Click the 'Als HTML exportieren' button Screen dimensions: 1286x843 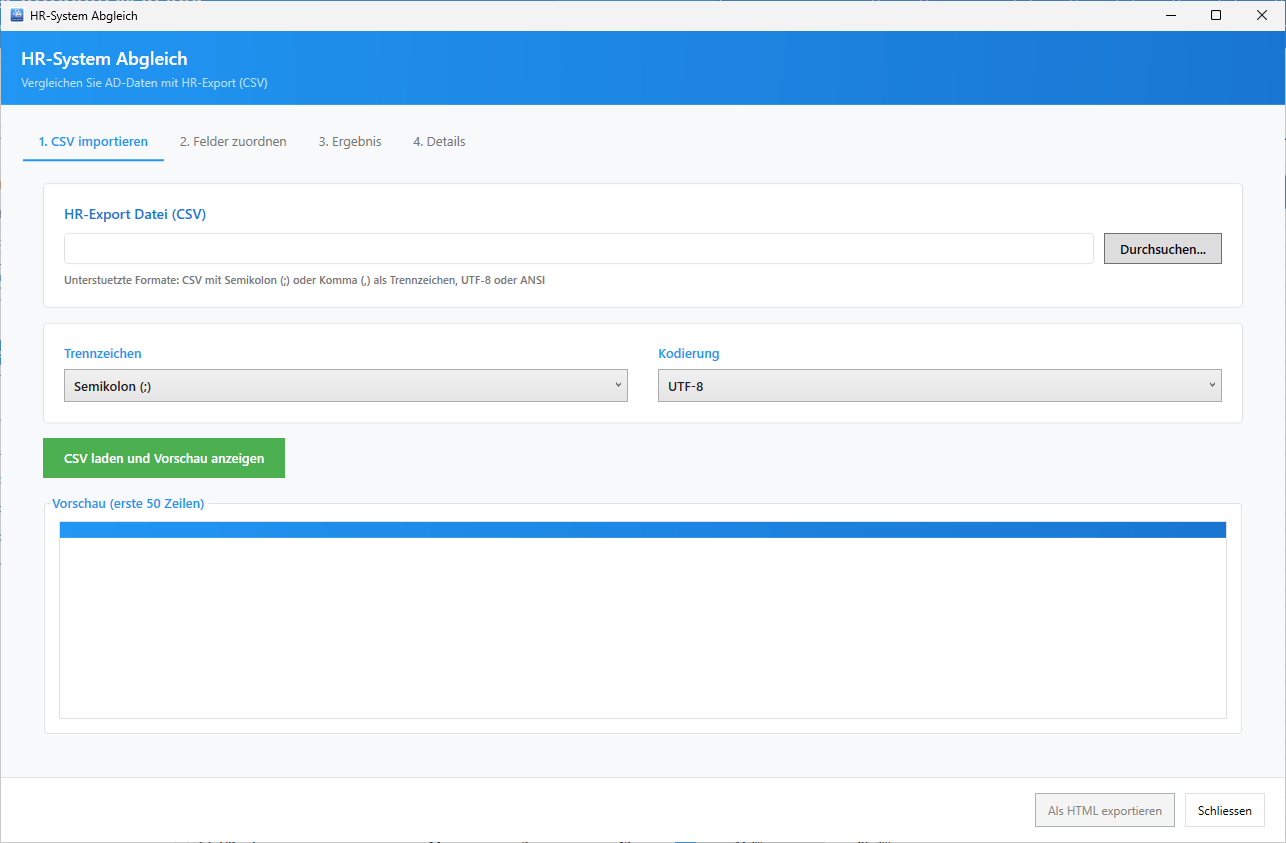tap(1104, 810)
